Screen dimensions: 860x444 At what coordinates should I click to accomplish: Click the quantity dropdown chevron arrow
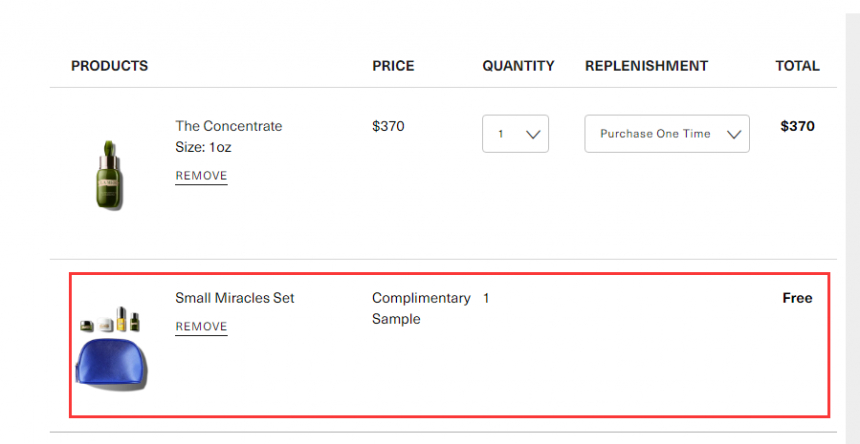point(533,135)
